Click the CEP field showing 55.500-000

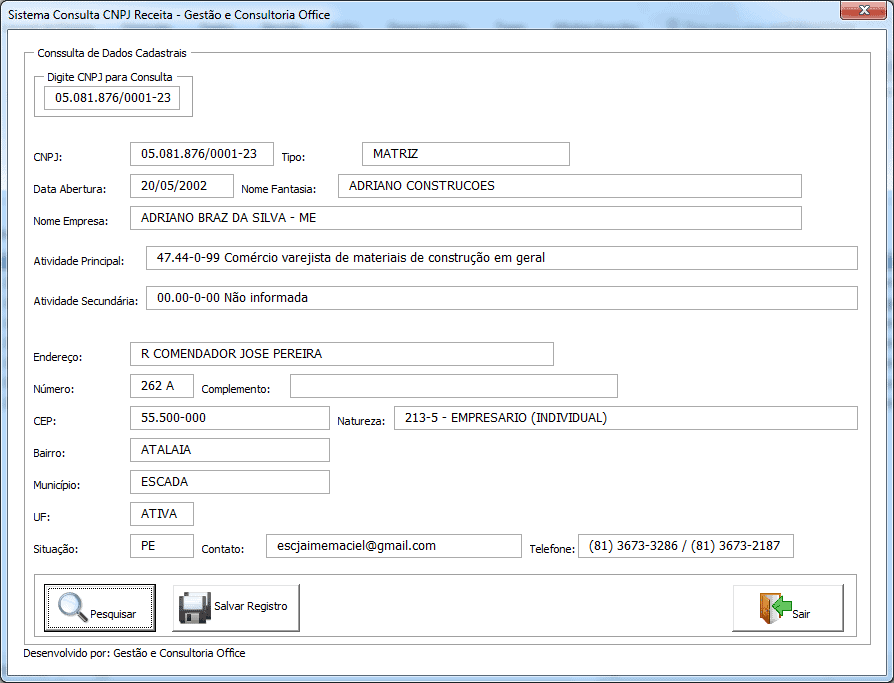(x=229, y=418)
